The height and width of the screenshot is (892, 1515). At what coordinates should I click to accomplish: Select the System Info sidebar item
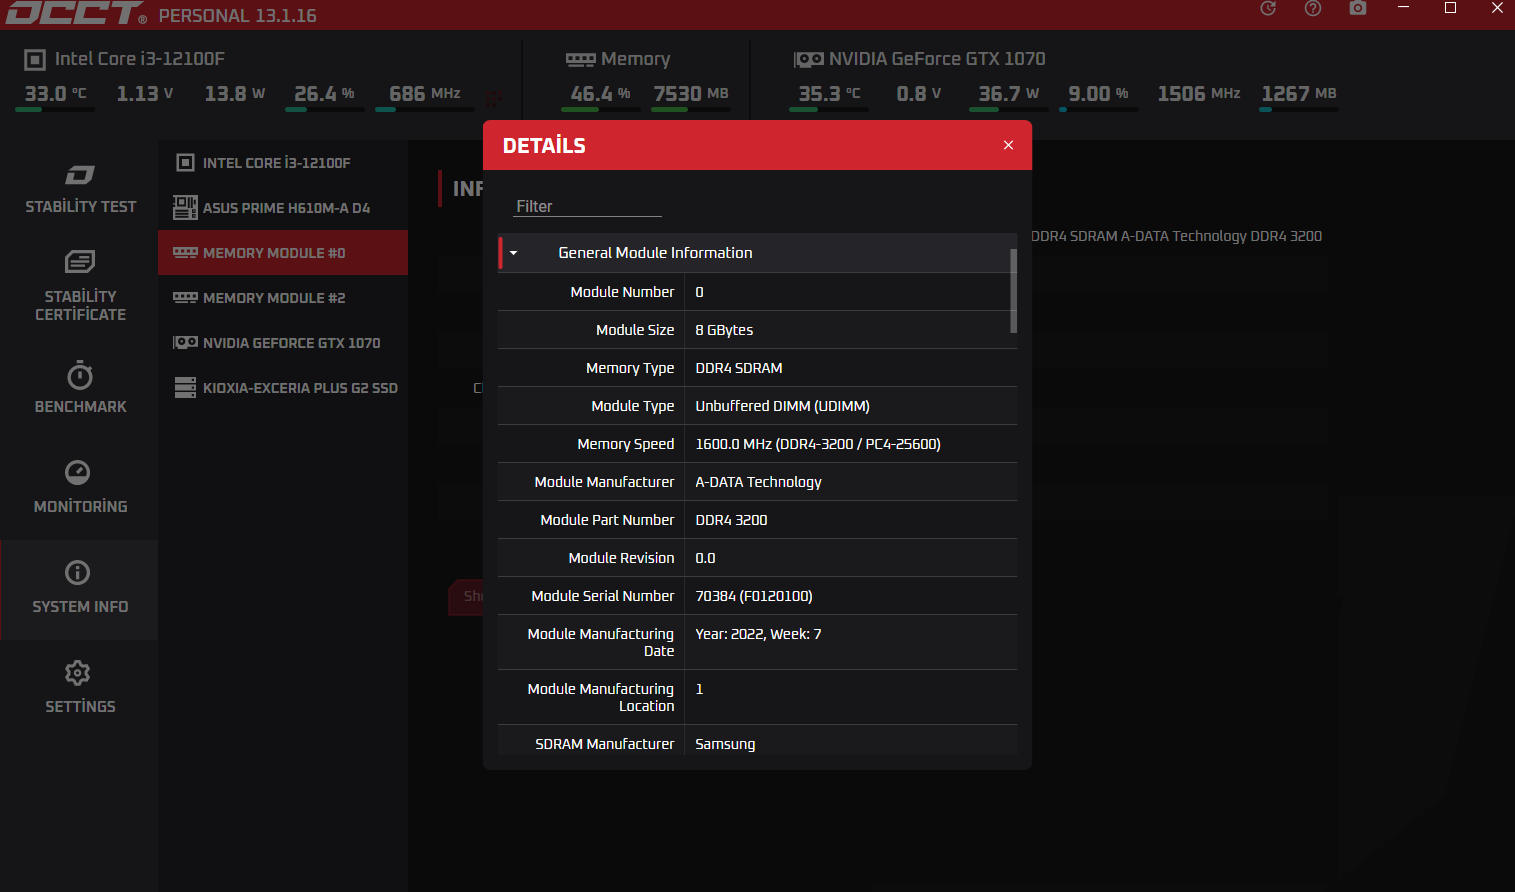pos(80,589)
